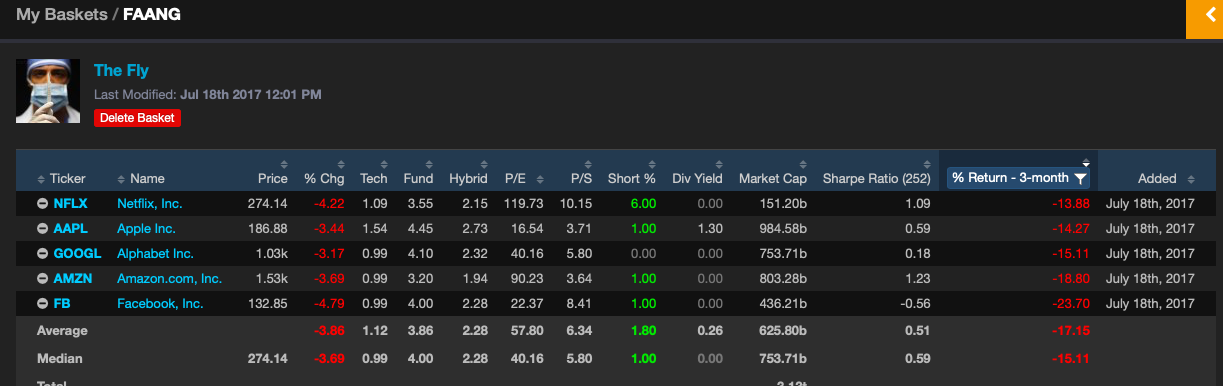Image resolution: width=1223 pixels, height=386 pixels.
Task: Open Netflix, Inc. company link
Action: [149, 203]
